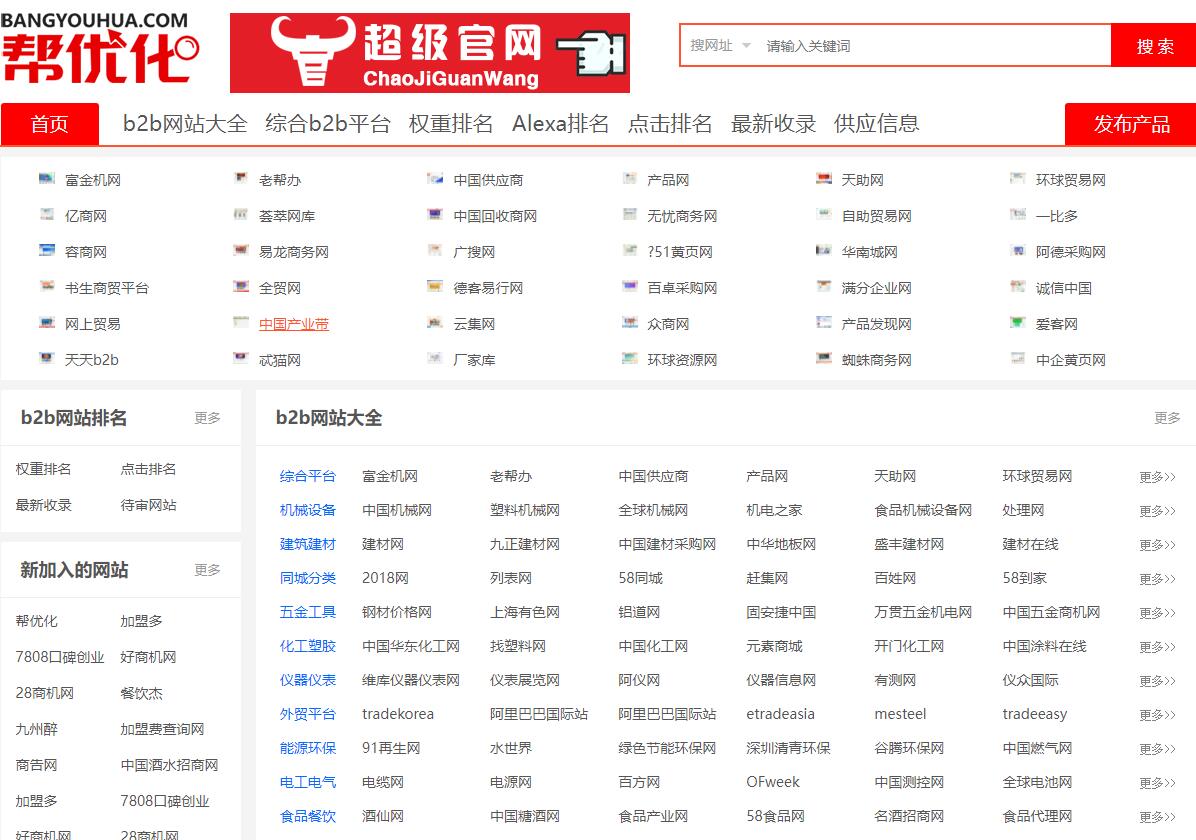Open the b2b网站大全 nav menu item

185,124
